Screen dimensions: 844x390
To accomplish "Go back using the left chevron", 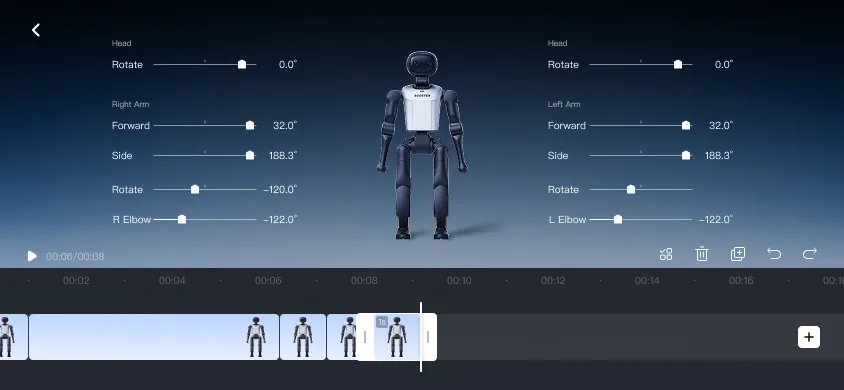I will tap(36, 30).
